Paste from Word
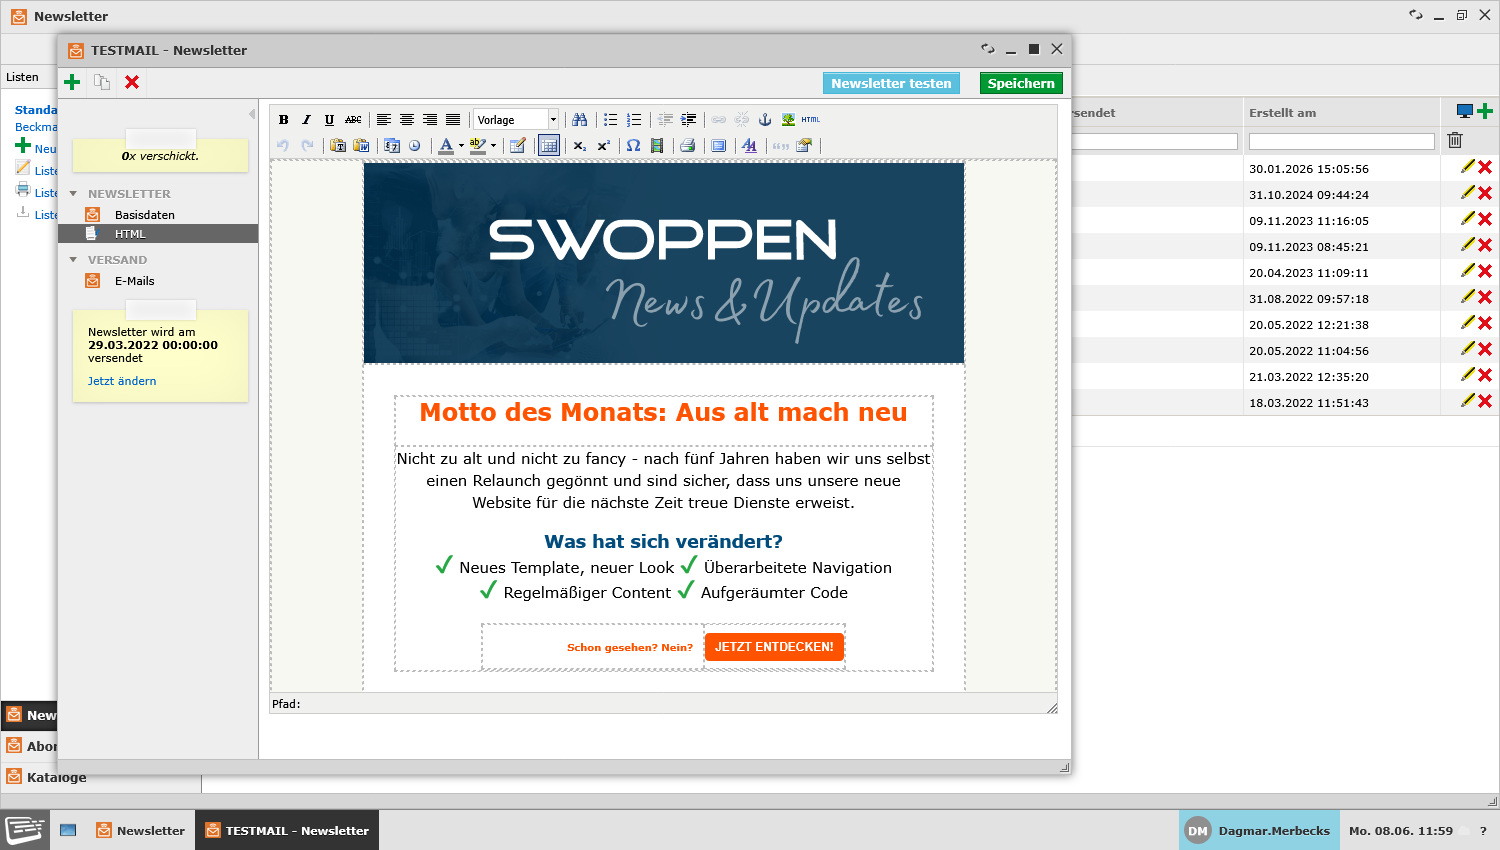The width and height of the screenshot is (1500, 850). click(x=361, y=146)
